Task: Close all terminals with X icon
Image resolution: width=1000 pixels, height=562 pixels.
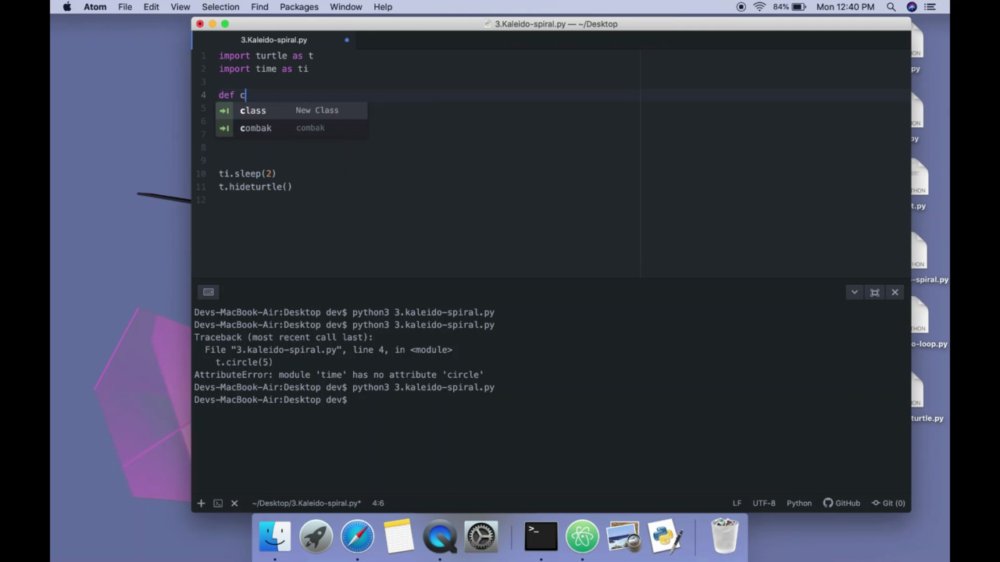Action: (234, 503)
